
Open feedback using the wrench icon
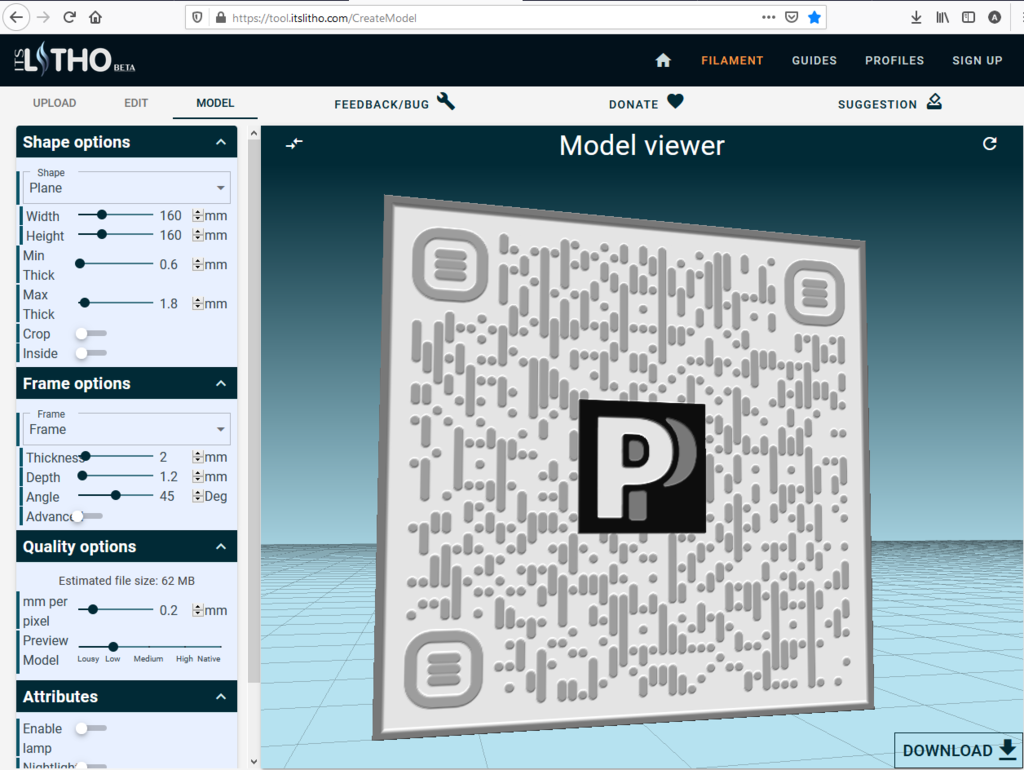446,101
